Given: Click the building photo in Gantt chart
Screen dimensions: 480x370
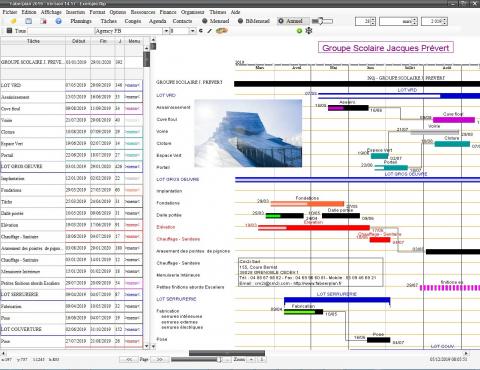Looking at the screenshot, I should point(248,133).
